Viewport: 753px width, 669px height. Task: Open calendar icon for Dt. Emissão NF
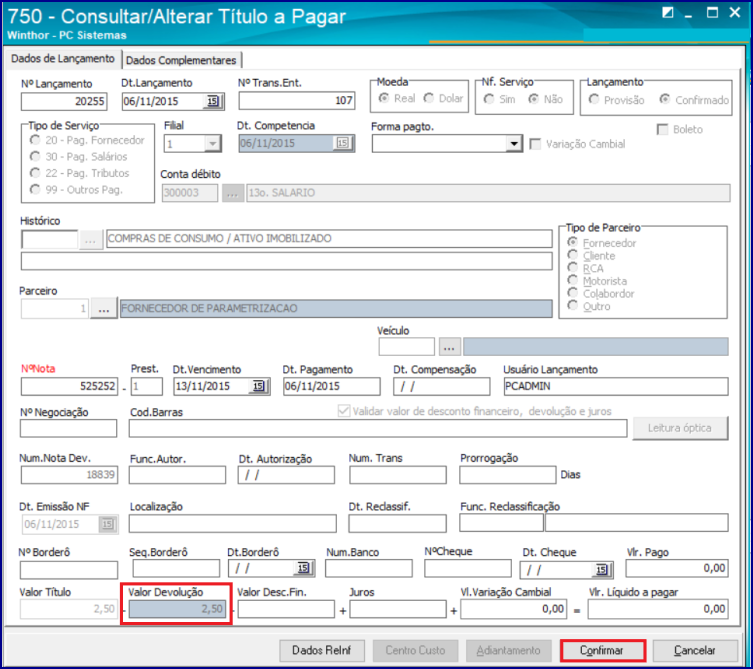tap(108, 524)
